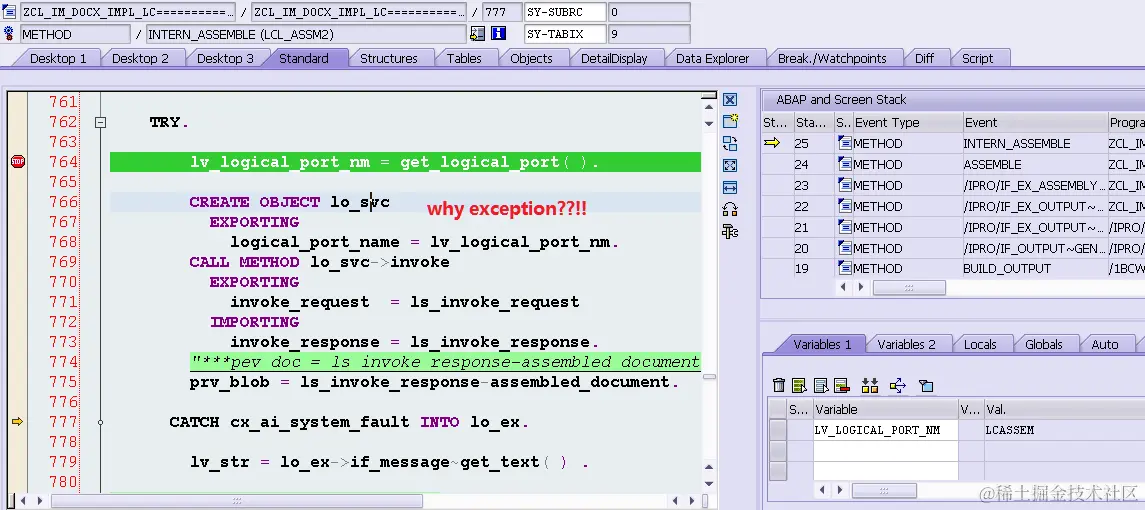
Task: Close the source code tool with the X icon
Action: [x=729, y=100]
